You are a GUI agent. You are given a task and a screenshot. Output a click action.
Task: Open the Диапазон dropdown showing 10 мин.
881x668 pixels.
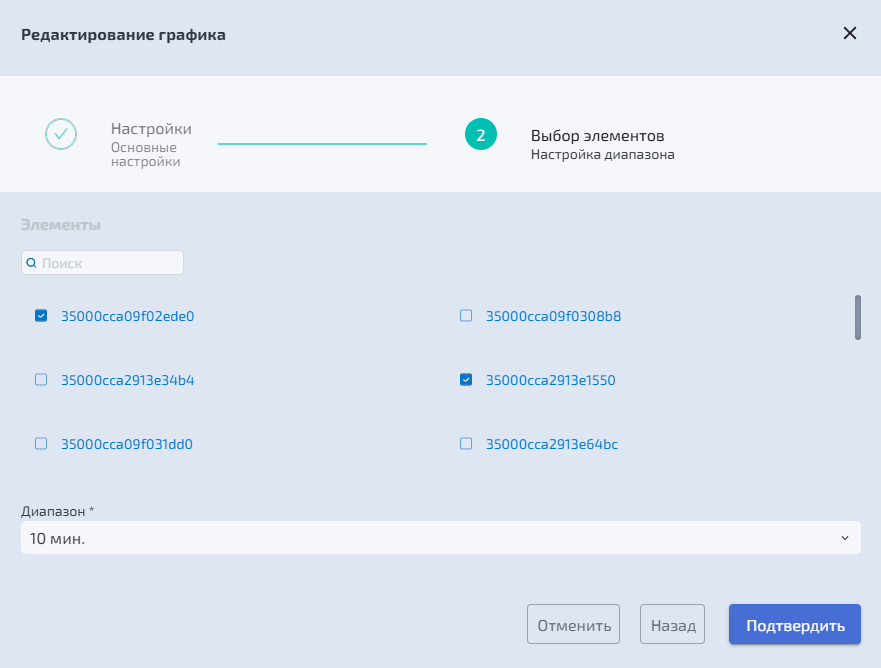tap(440, 538)
